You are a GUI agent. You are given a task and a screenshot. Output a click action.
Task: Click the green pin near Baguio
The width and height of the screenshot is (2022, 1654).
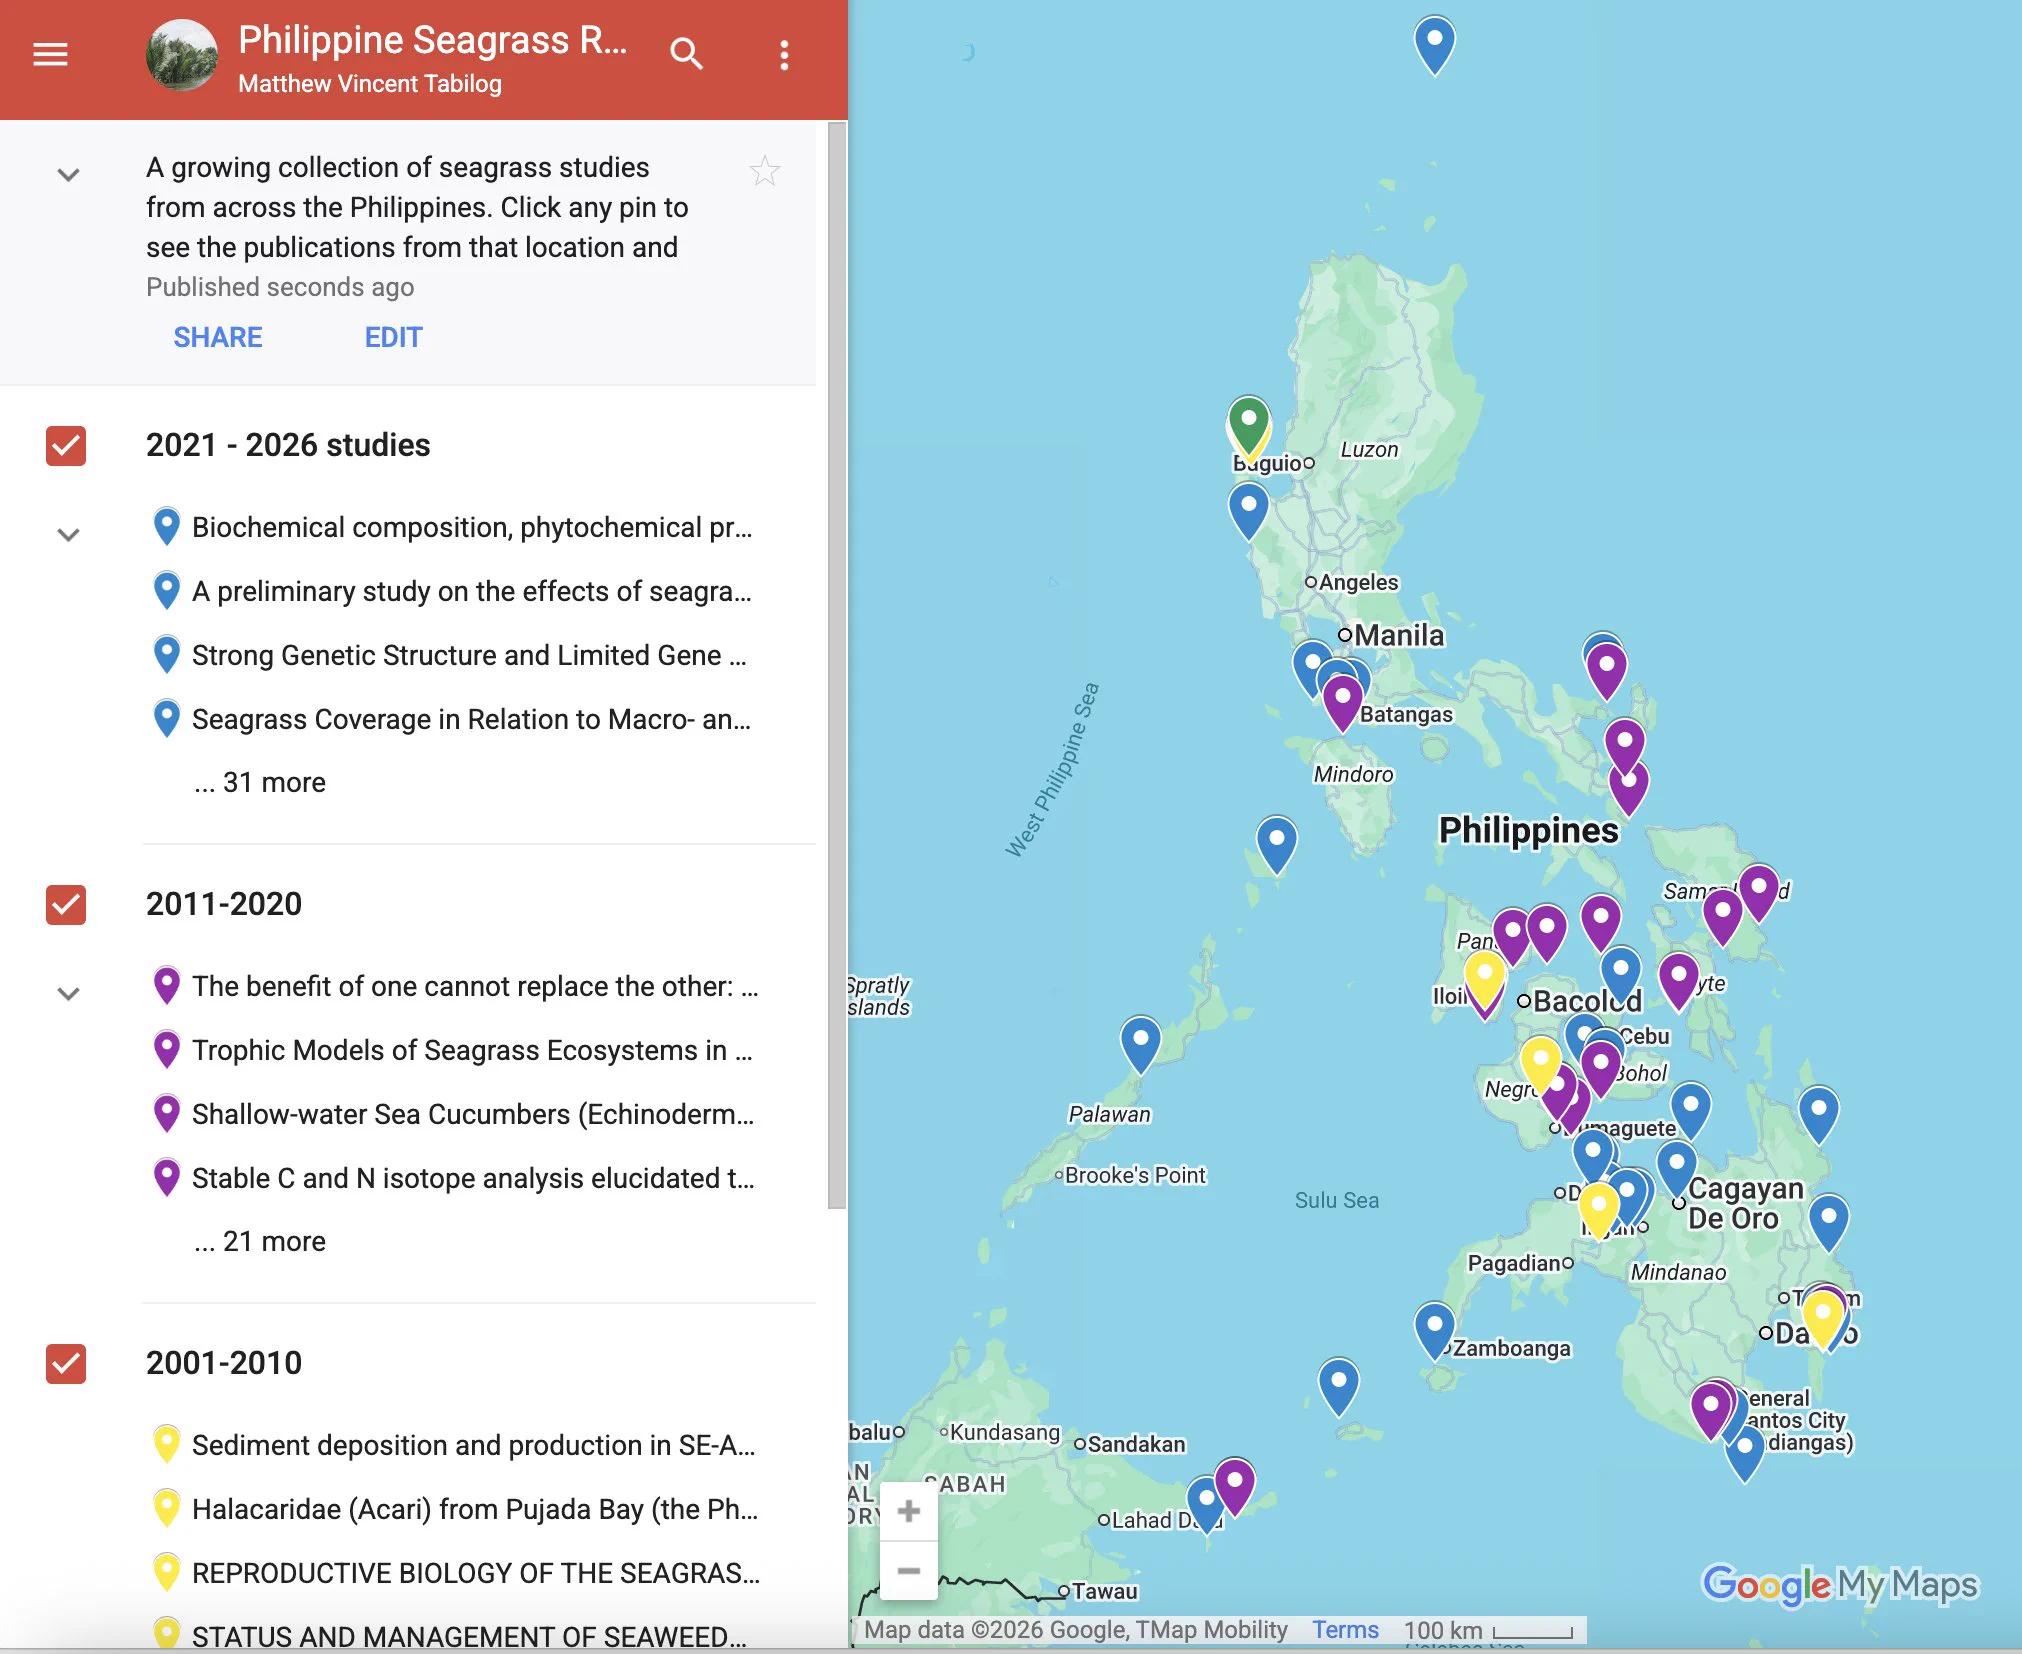pos(1249,423)
